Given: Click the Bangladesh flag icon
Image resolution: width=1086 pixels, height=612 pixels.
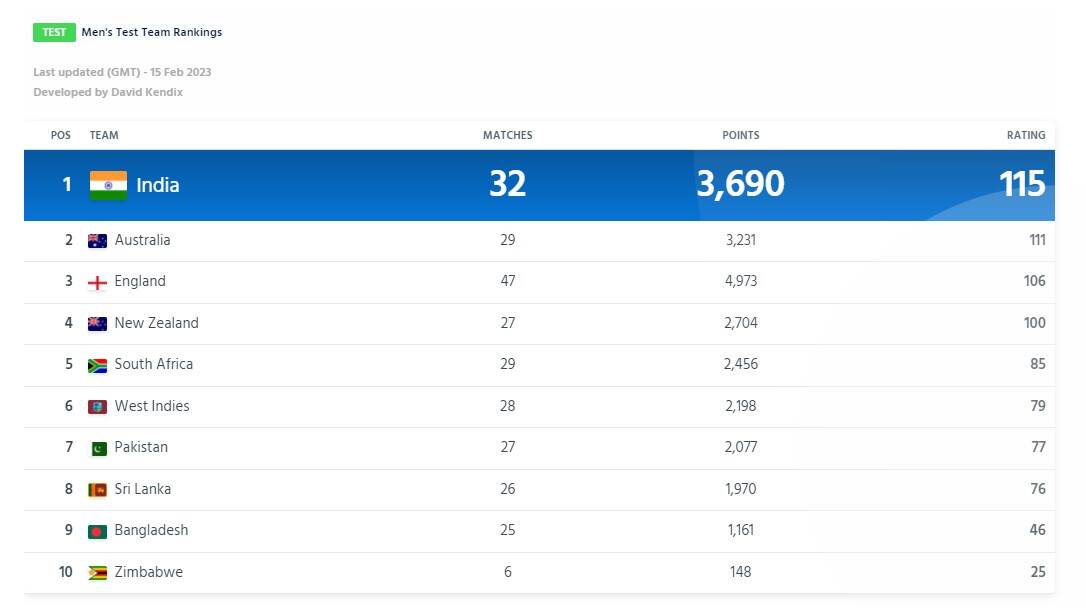Looking at the screenshot, I should pos(98,531).
